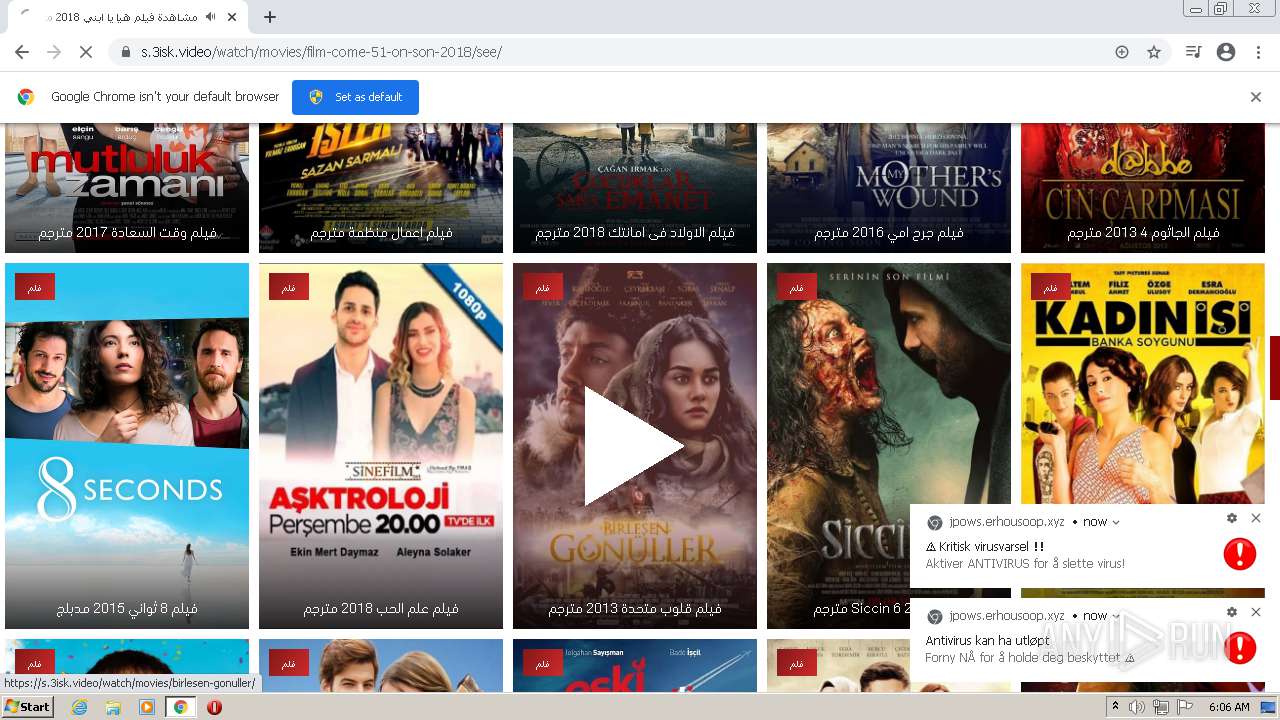
Task: Click Forny NÅ notification text
Action: (1030, 658)
